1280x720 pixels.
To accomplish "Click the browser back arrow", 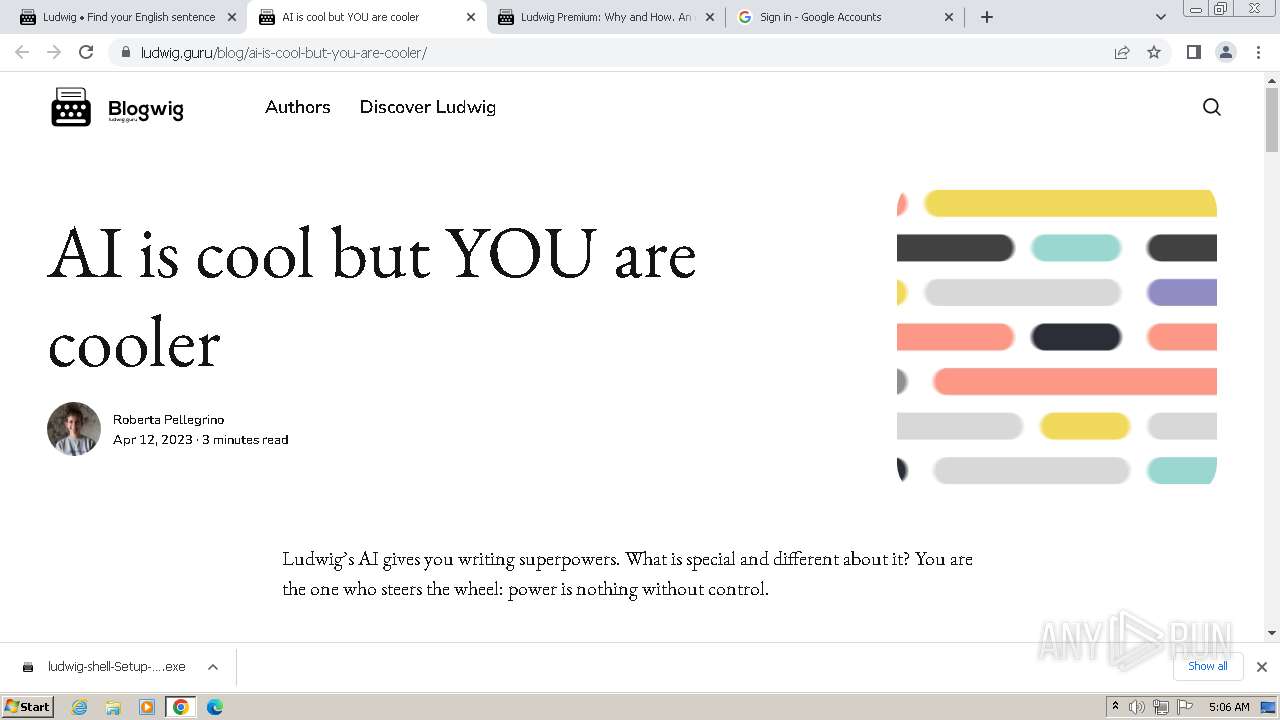I will 22,52.
